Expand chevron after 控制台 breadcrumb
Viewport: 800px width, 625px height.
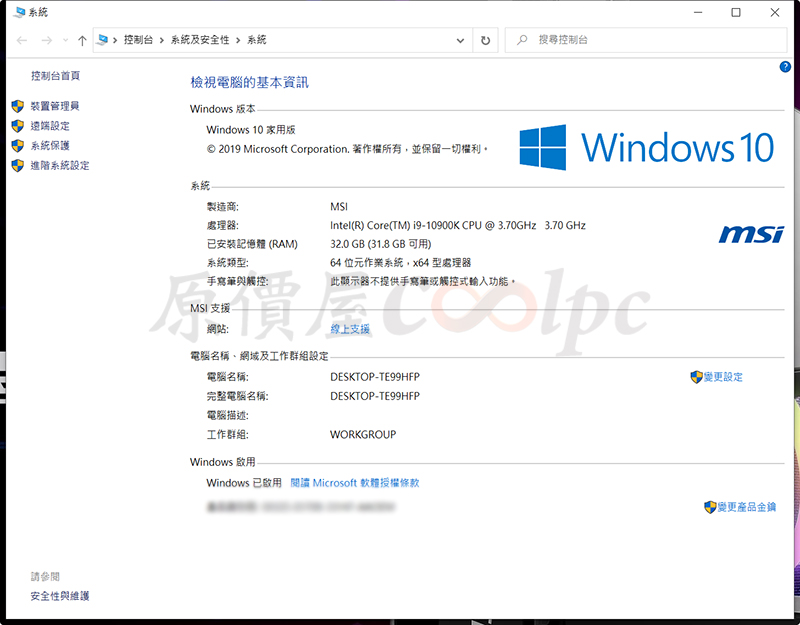[162, 40]
